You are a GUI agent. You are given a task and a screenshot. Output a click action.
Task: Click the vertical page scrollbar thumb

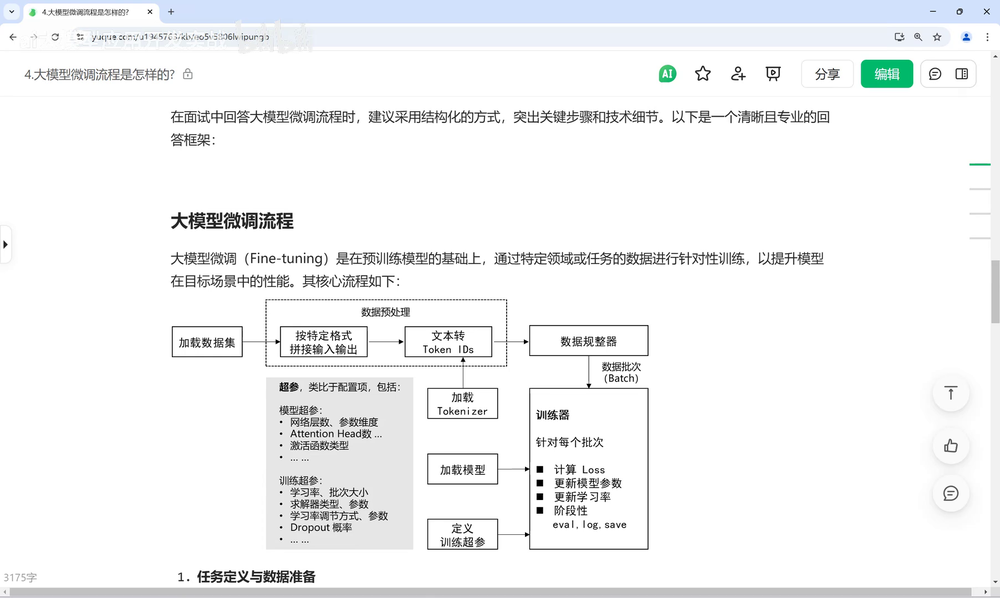(995, 292)
